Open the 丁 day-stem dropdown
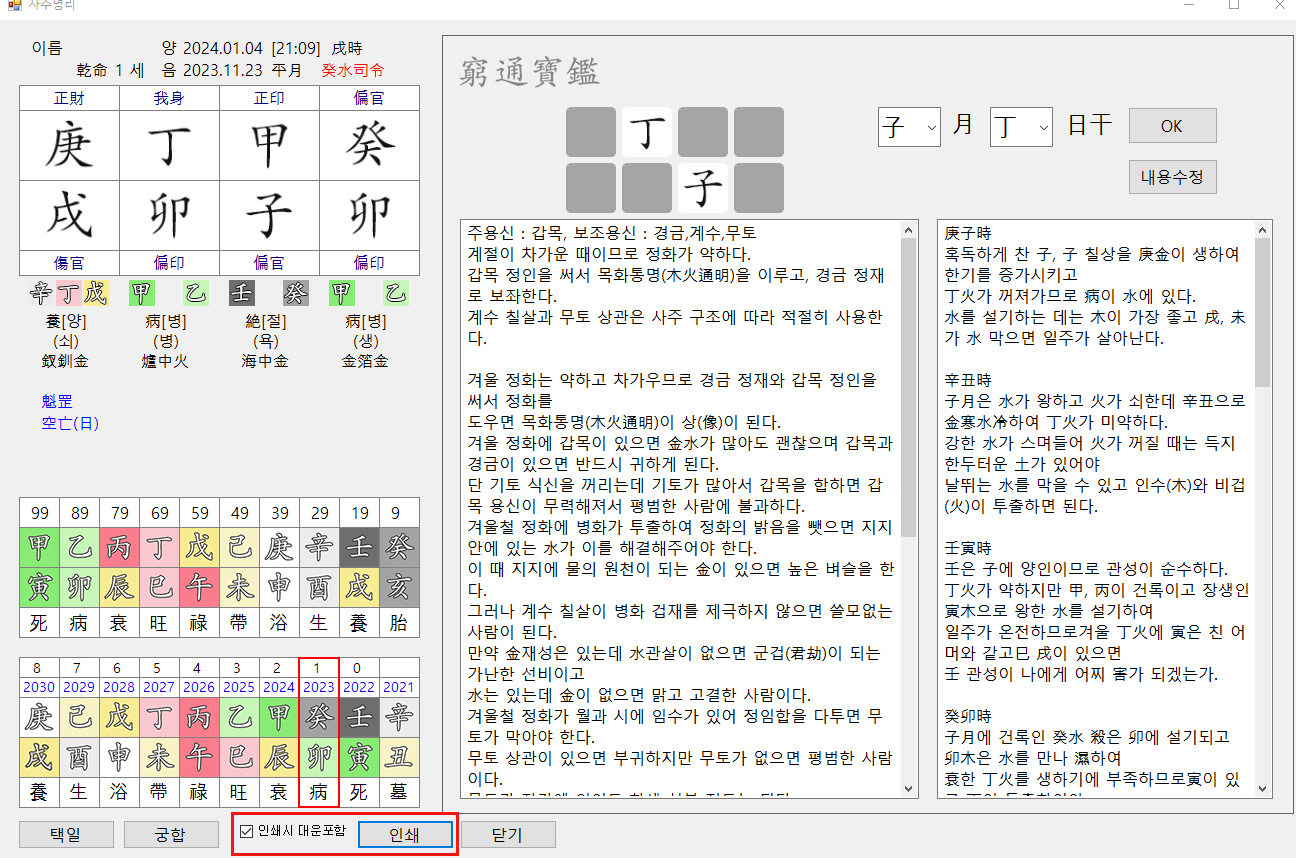Image resolution: width=1296 pixels, height=858 pixels. click(x=1021, y=127)
